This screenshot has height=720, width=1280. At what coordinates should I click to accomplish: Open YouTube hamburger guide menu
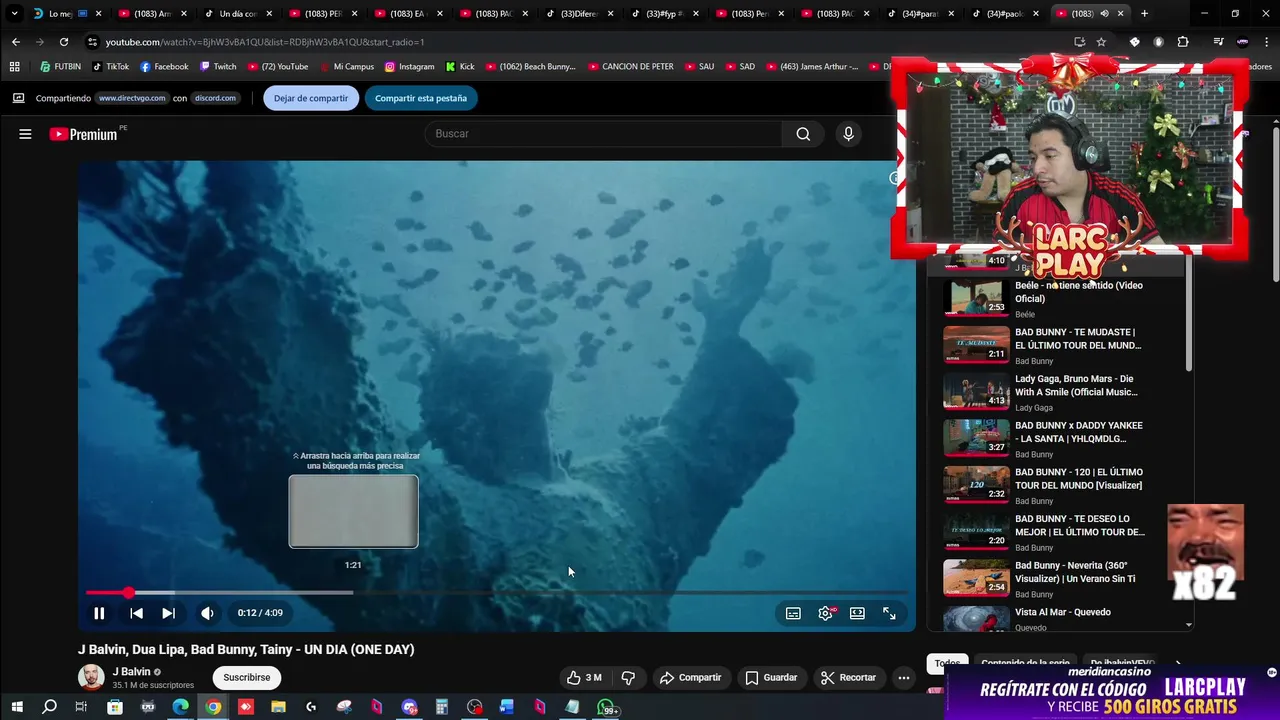click(x=25, y=134)
